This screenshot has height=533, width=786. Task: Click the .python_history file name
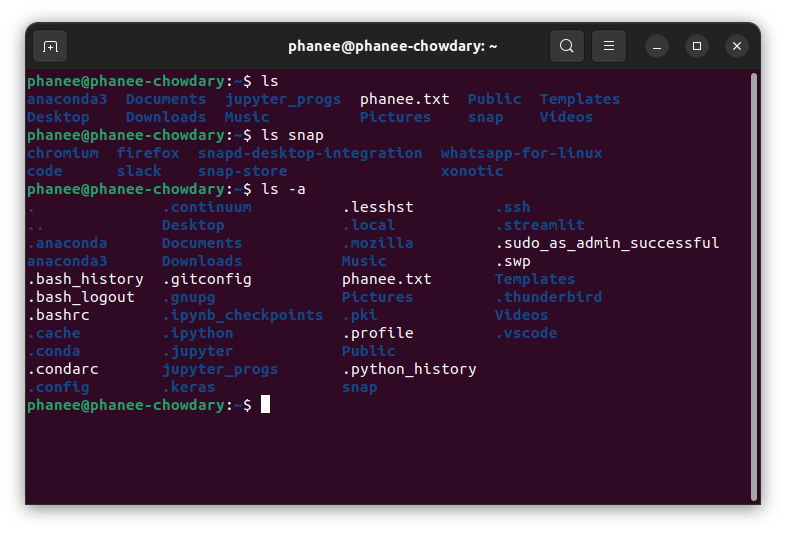(x=409, y=370)
